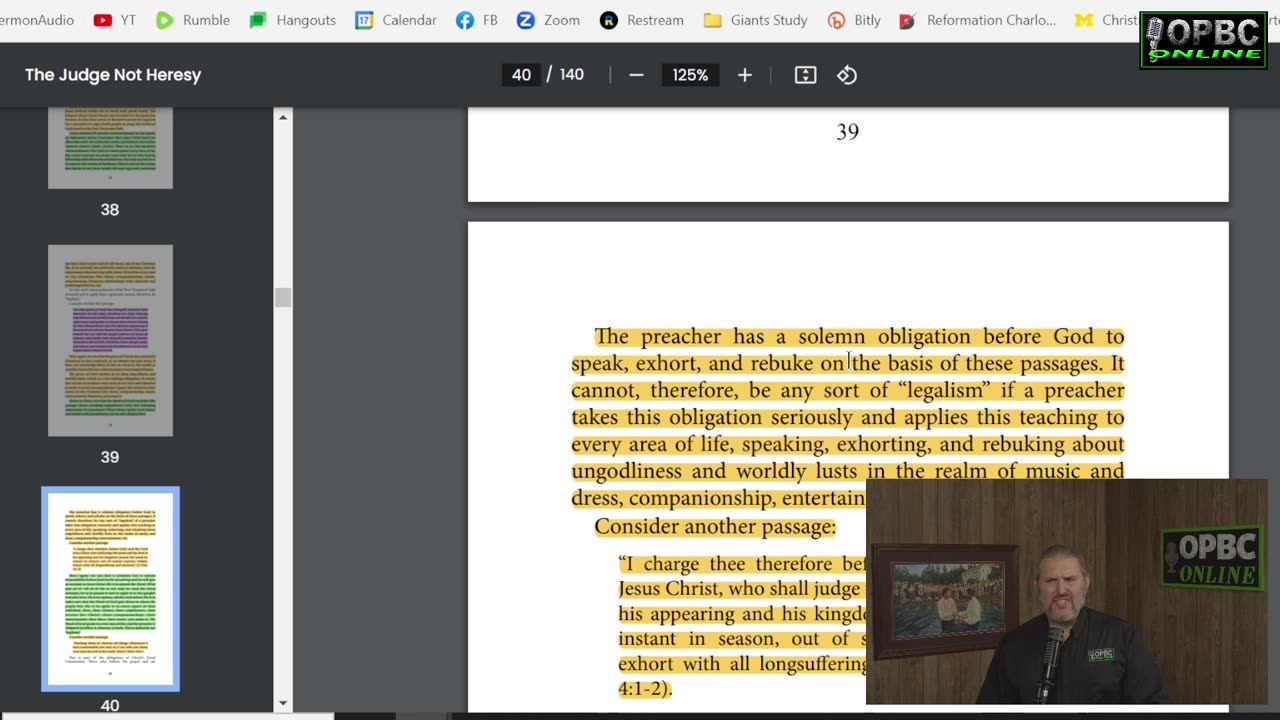
Task: Open the FB bookmark
Action: pos(476,20)
